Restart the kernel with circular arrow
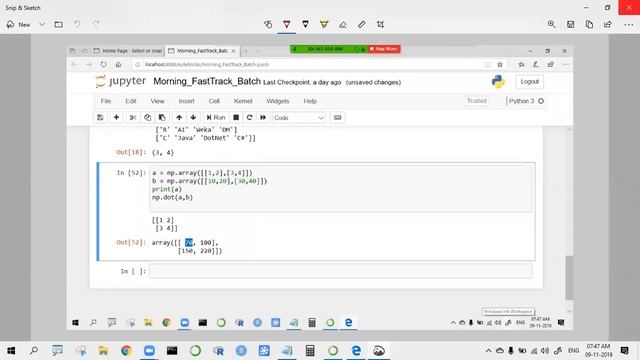The image size is (640, 360). point(249,118)
